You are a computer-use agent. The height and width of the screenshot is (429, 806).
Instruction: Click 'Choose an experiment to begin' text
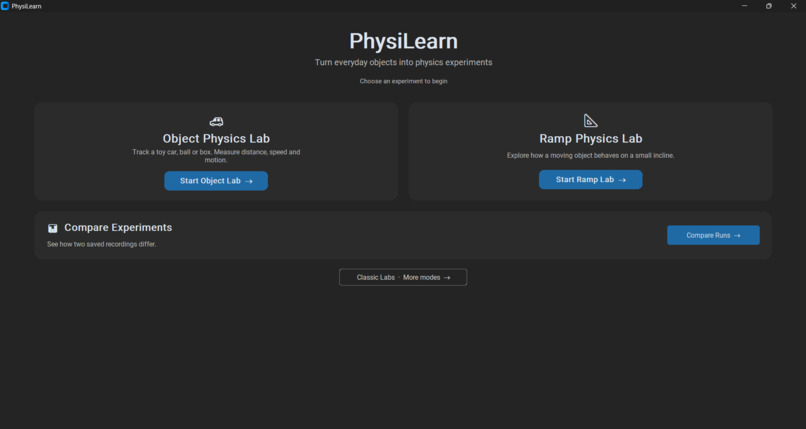coord(404,81)
